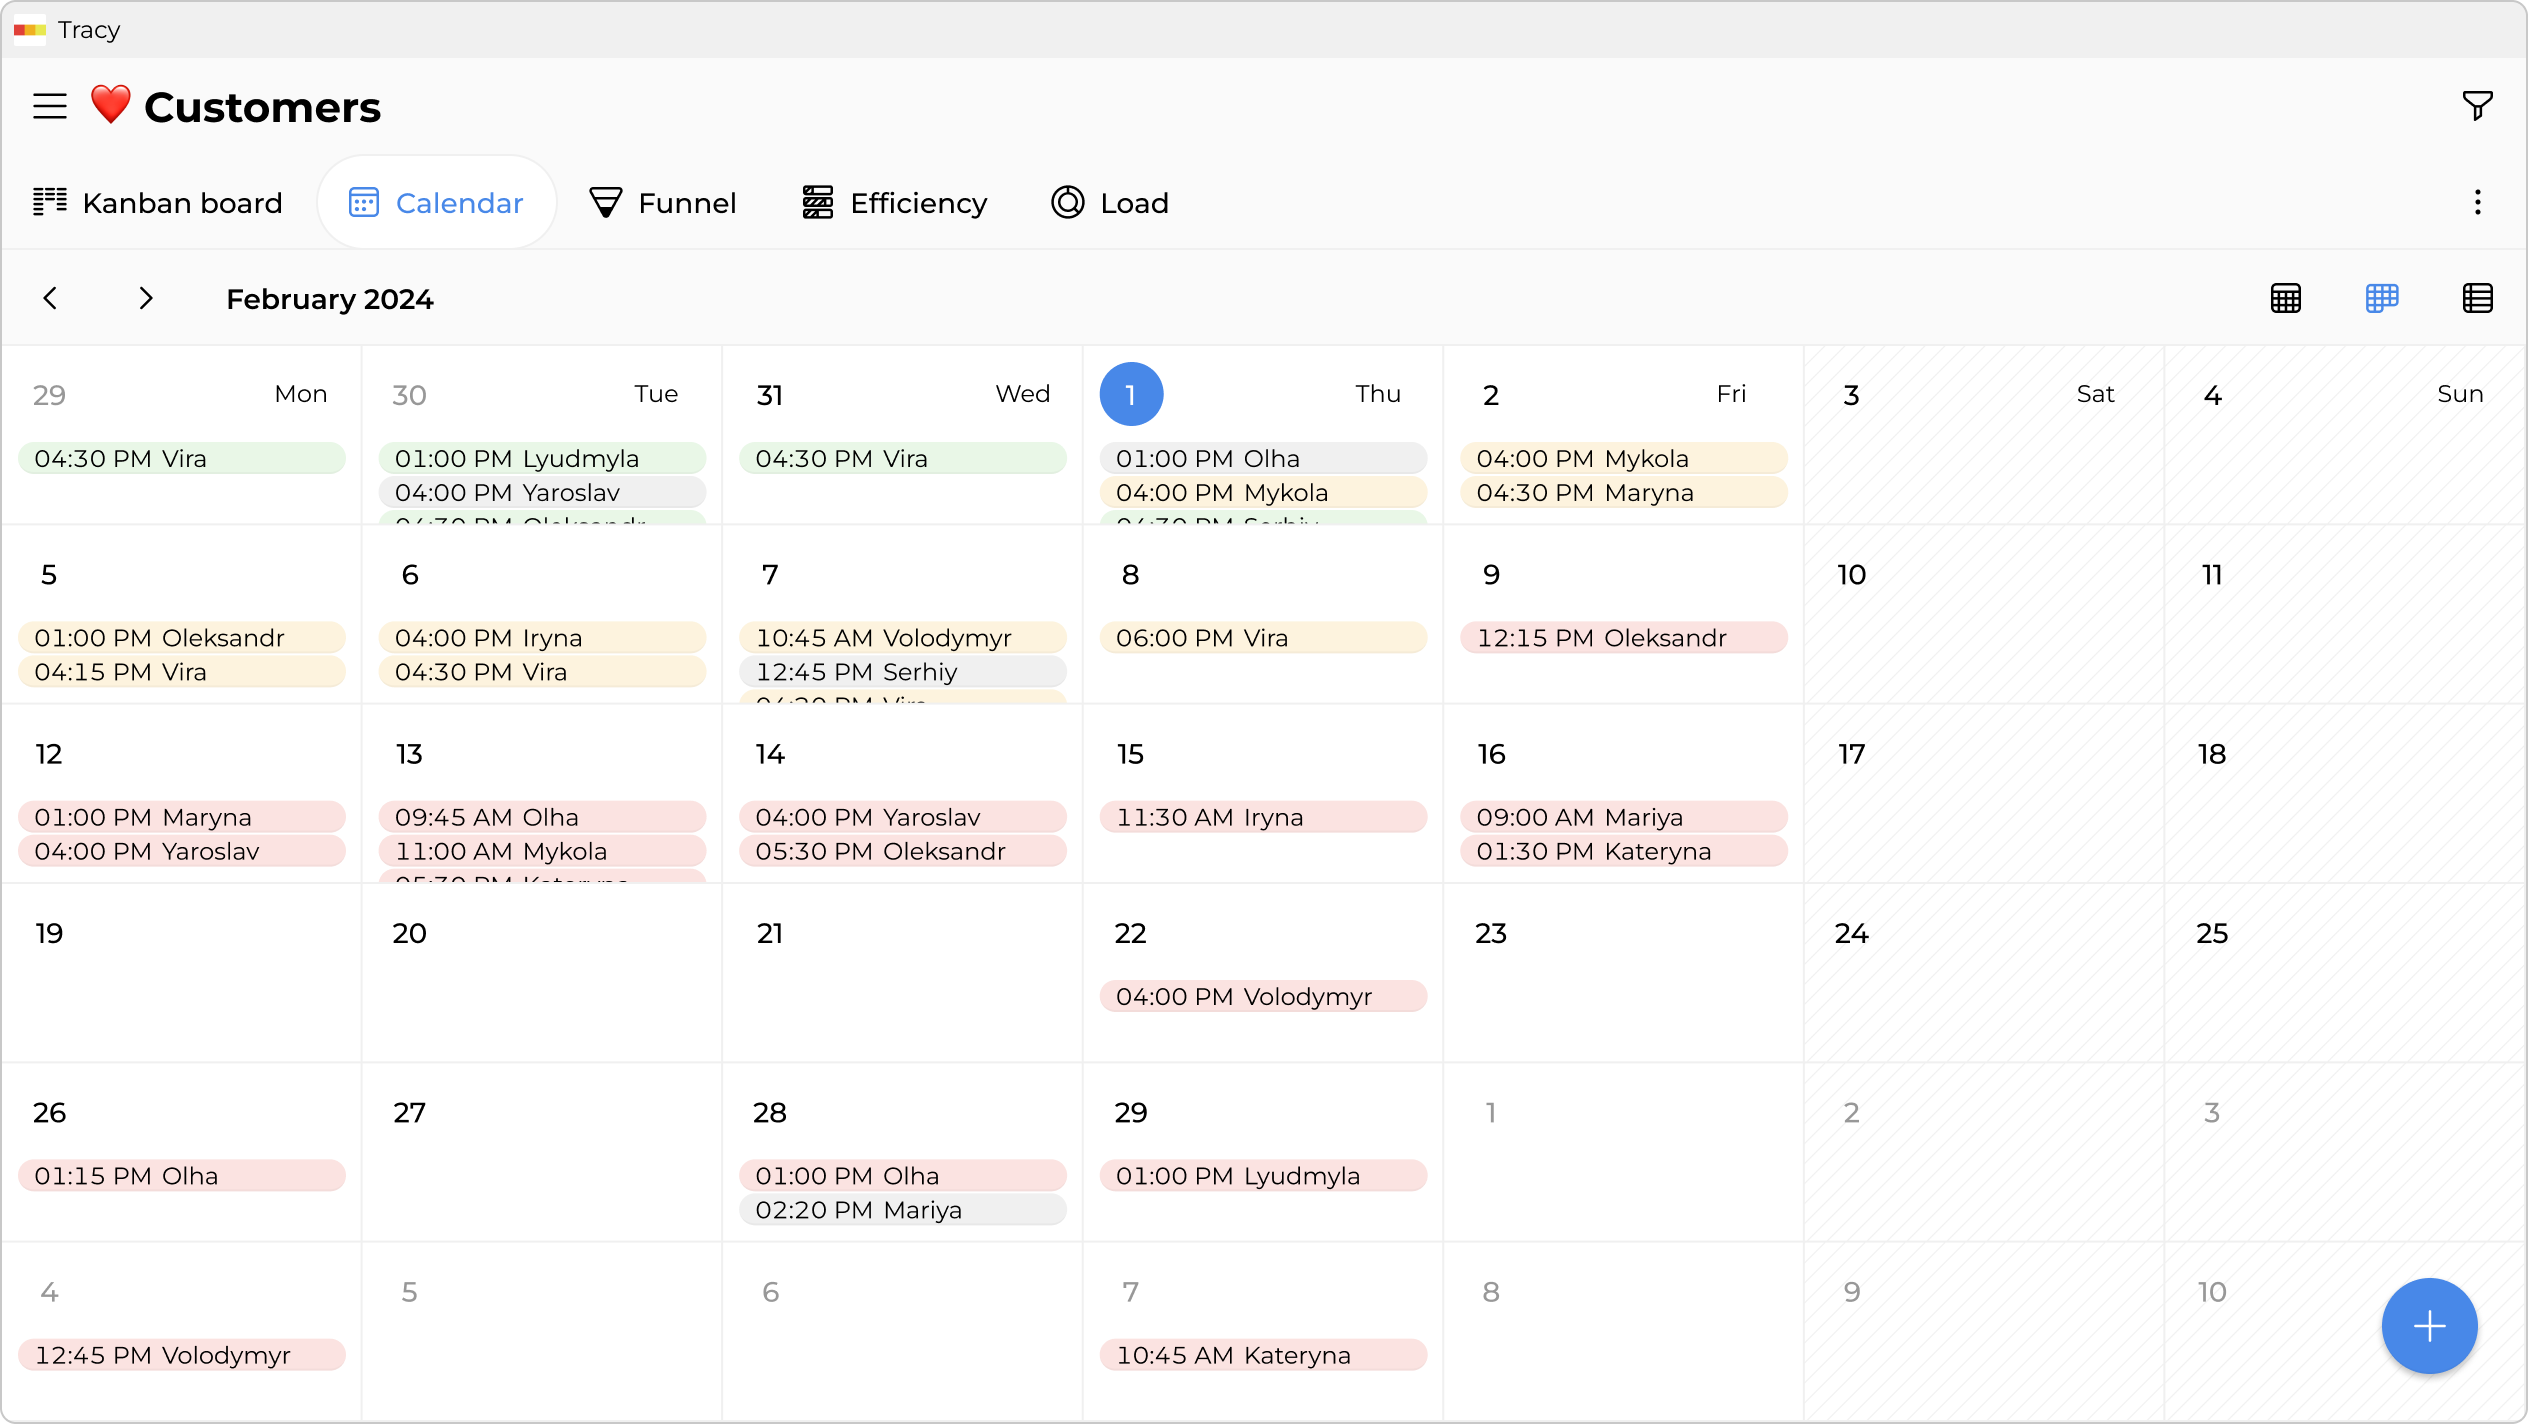Open the hamburger navigation menu
Screen dimensions: 2528x1424
[x=49, y=105]
